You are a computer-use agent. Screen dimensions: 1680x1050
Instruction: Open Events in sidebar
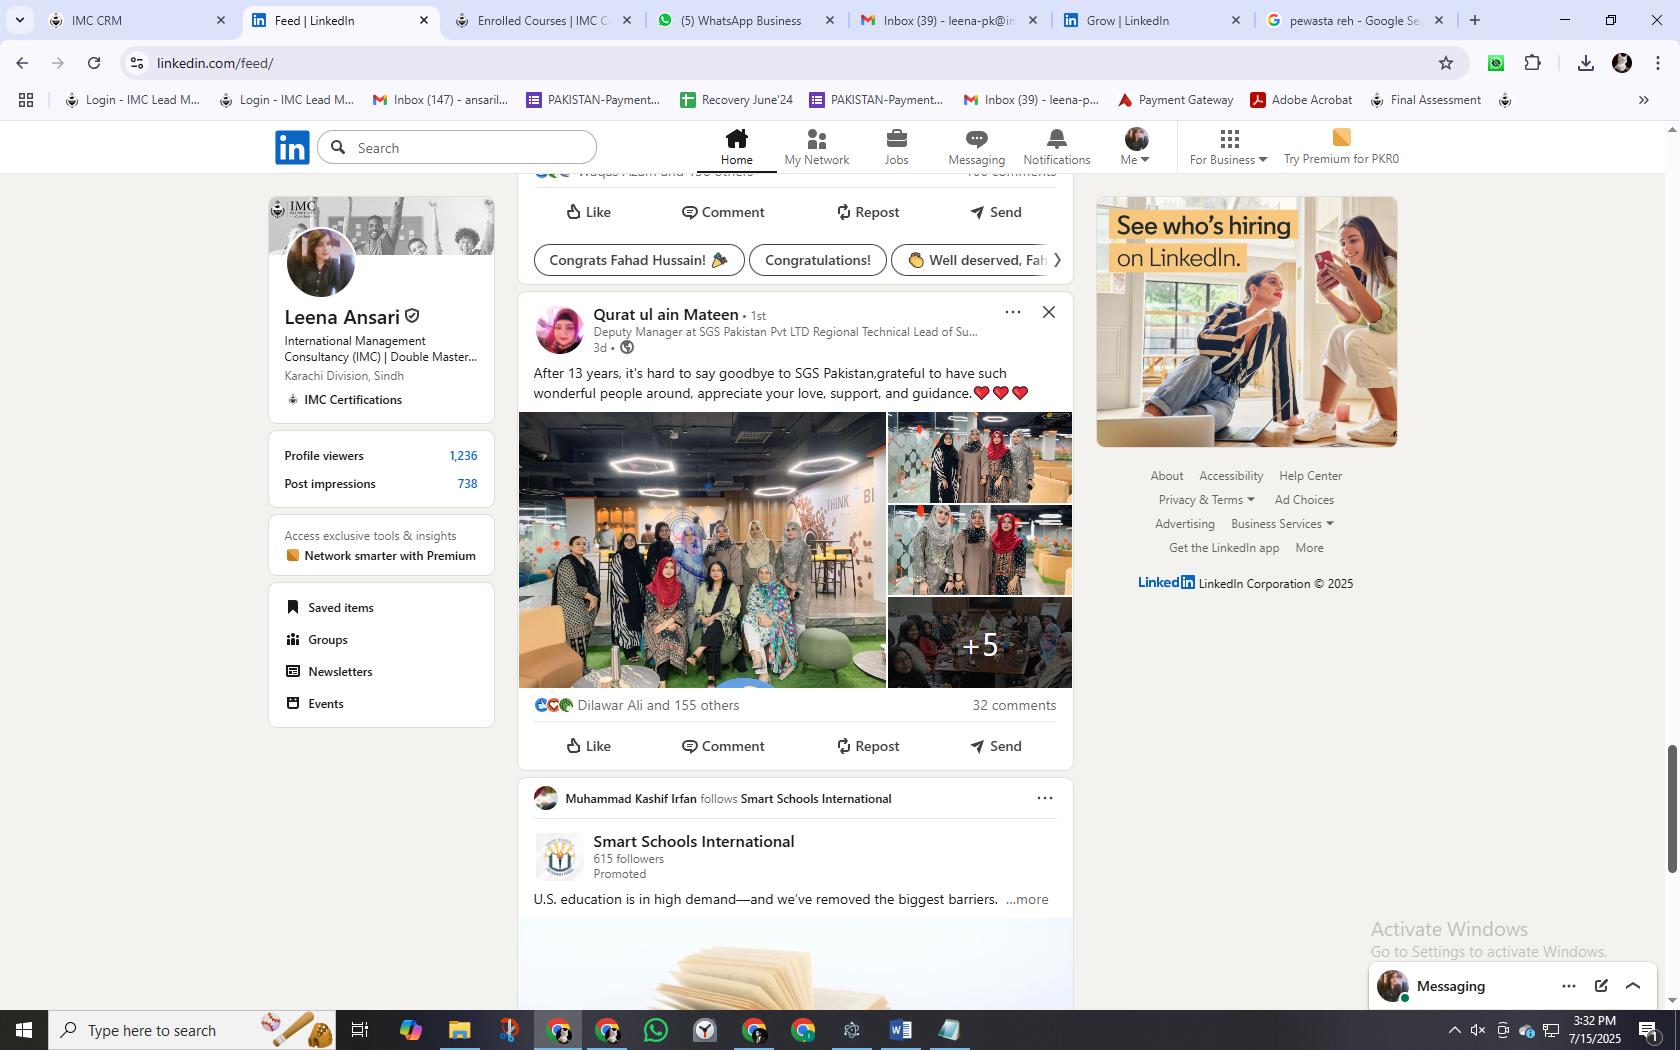click(315, 703)
